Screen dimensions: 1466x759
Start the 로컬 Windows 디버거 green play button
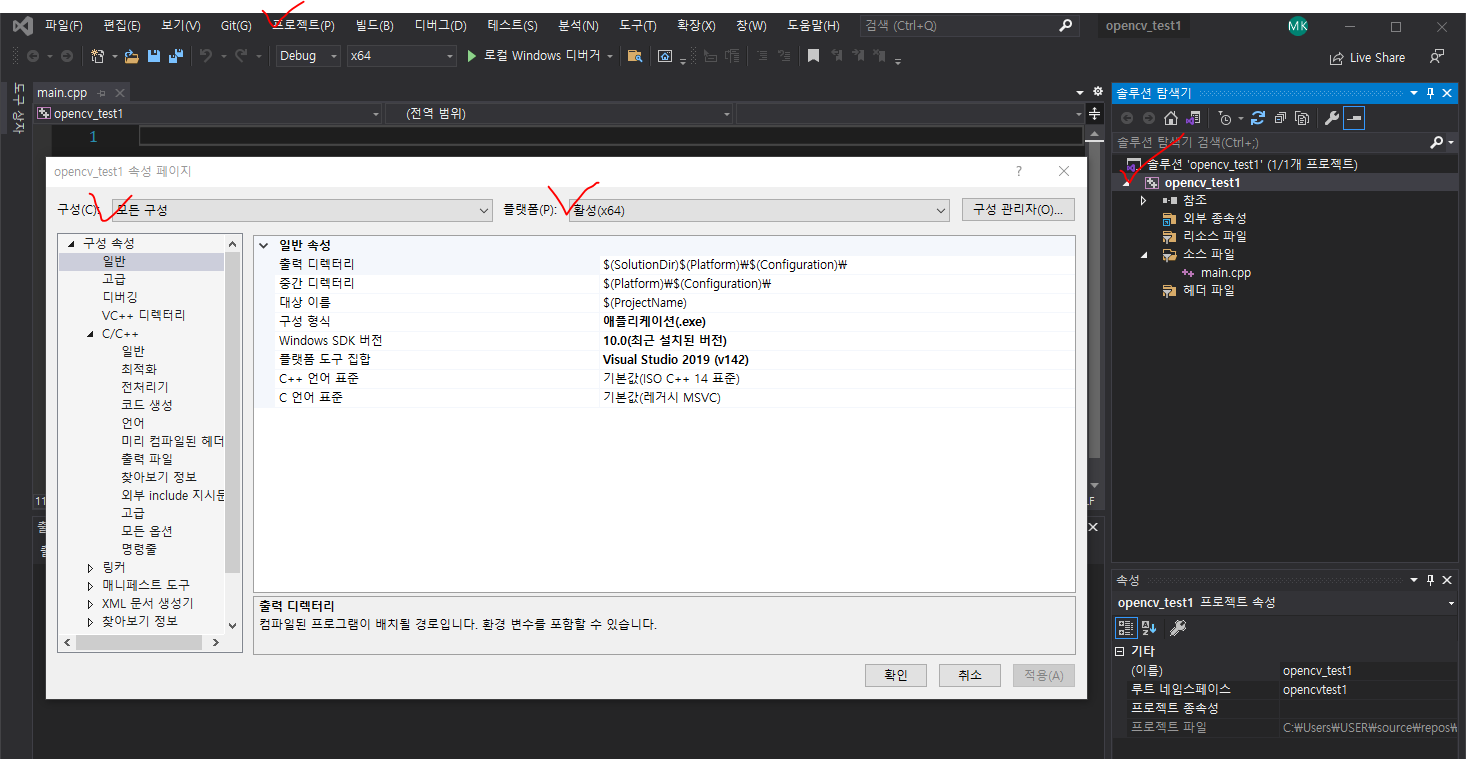473,56
